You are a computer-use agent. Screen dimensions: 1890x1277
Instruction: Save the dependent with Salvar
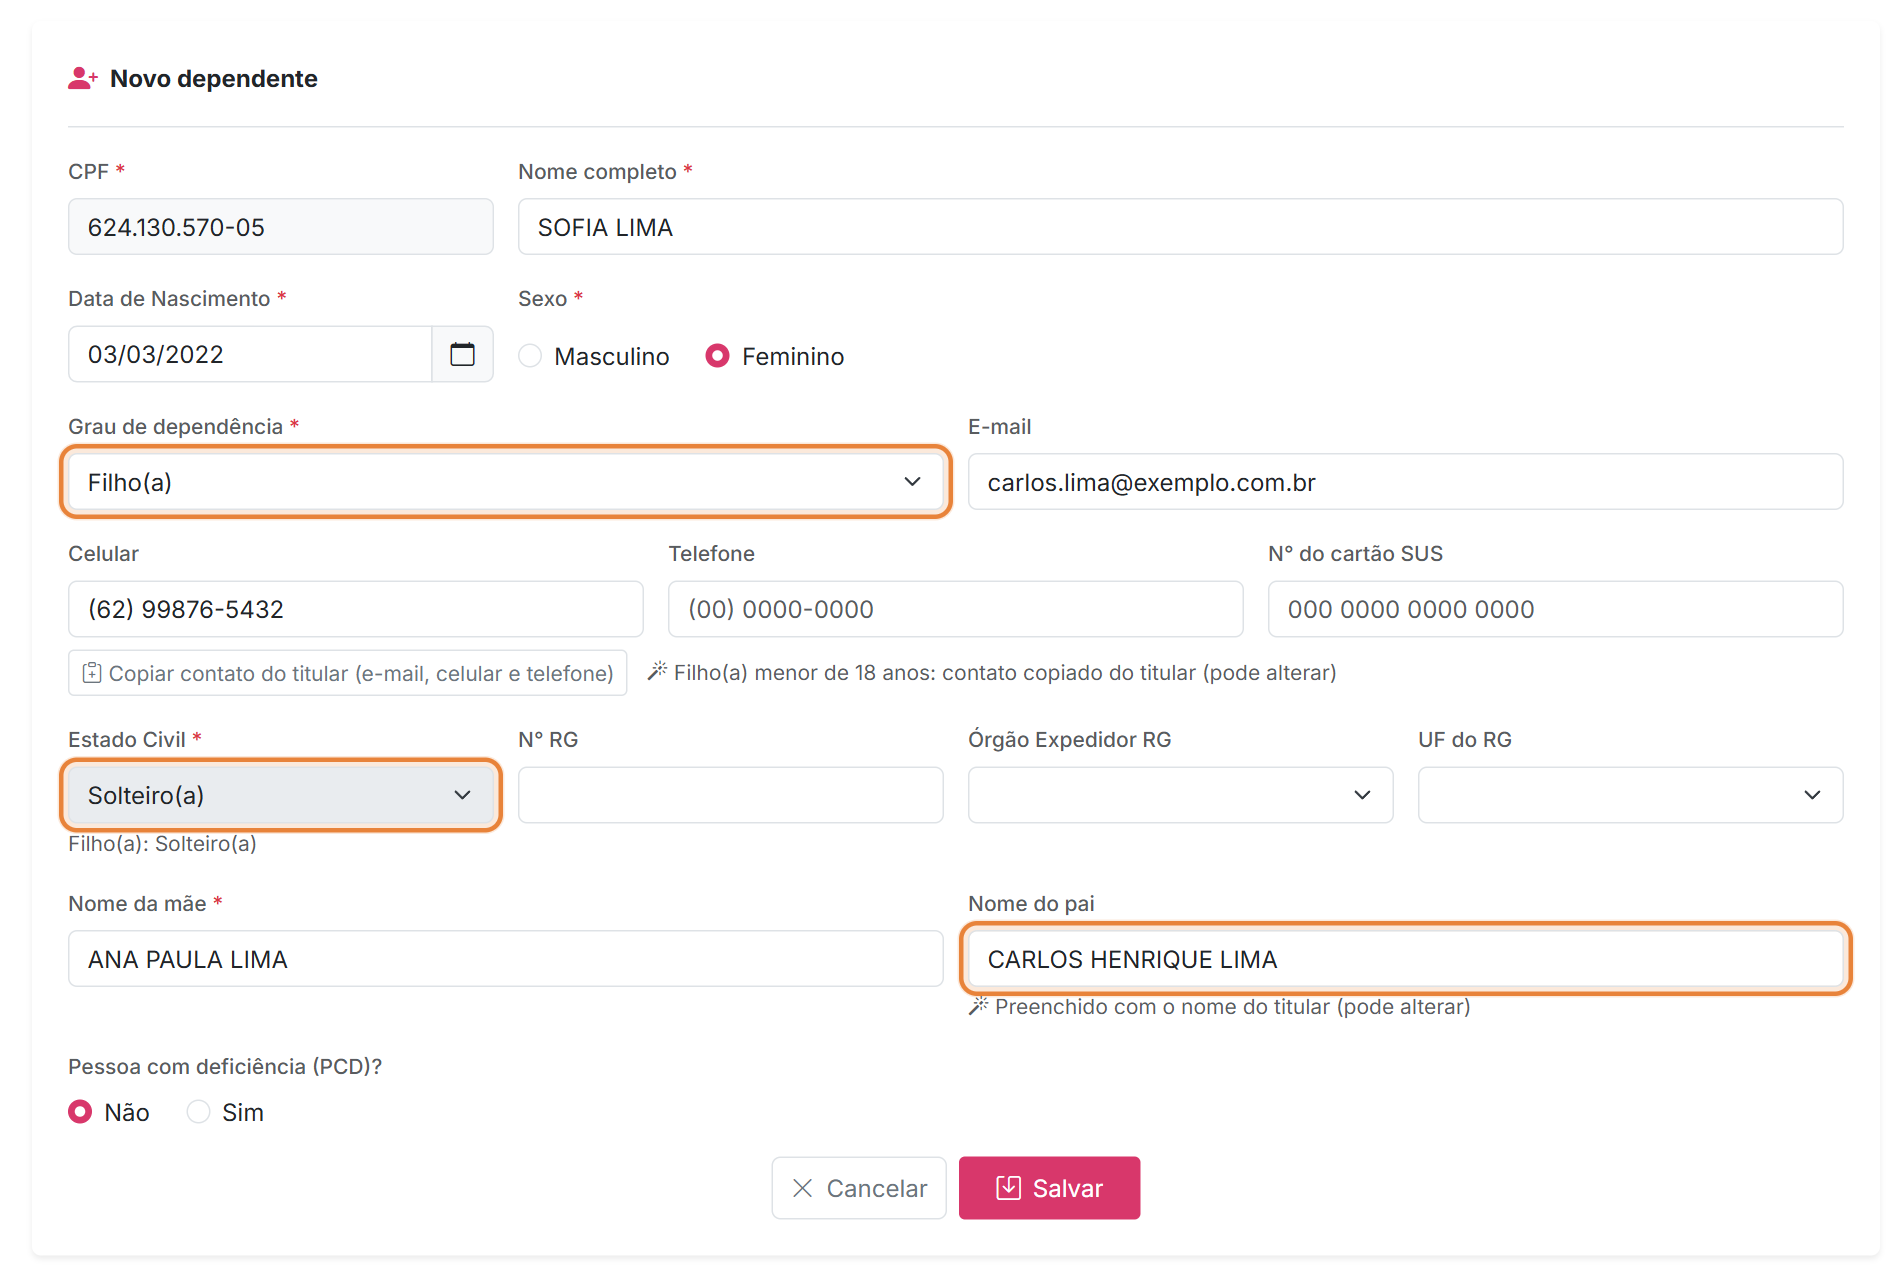pyautogui.click(x=1049, y=1188)
